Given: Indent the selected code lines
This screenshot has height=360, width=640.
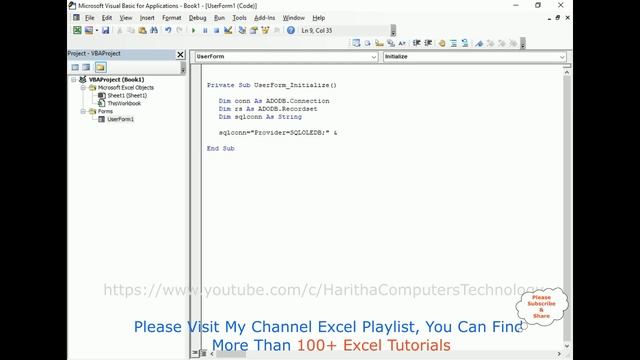Looking at the screenshot, I should pos(416,43).
